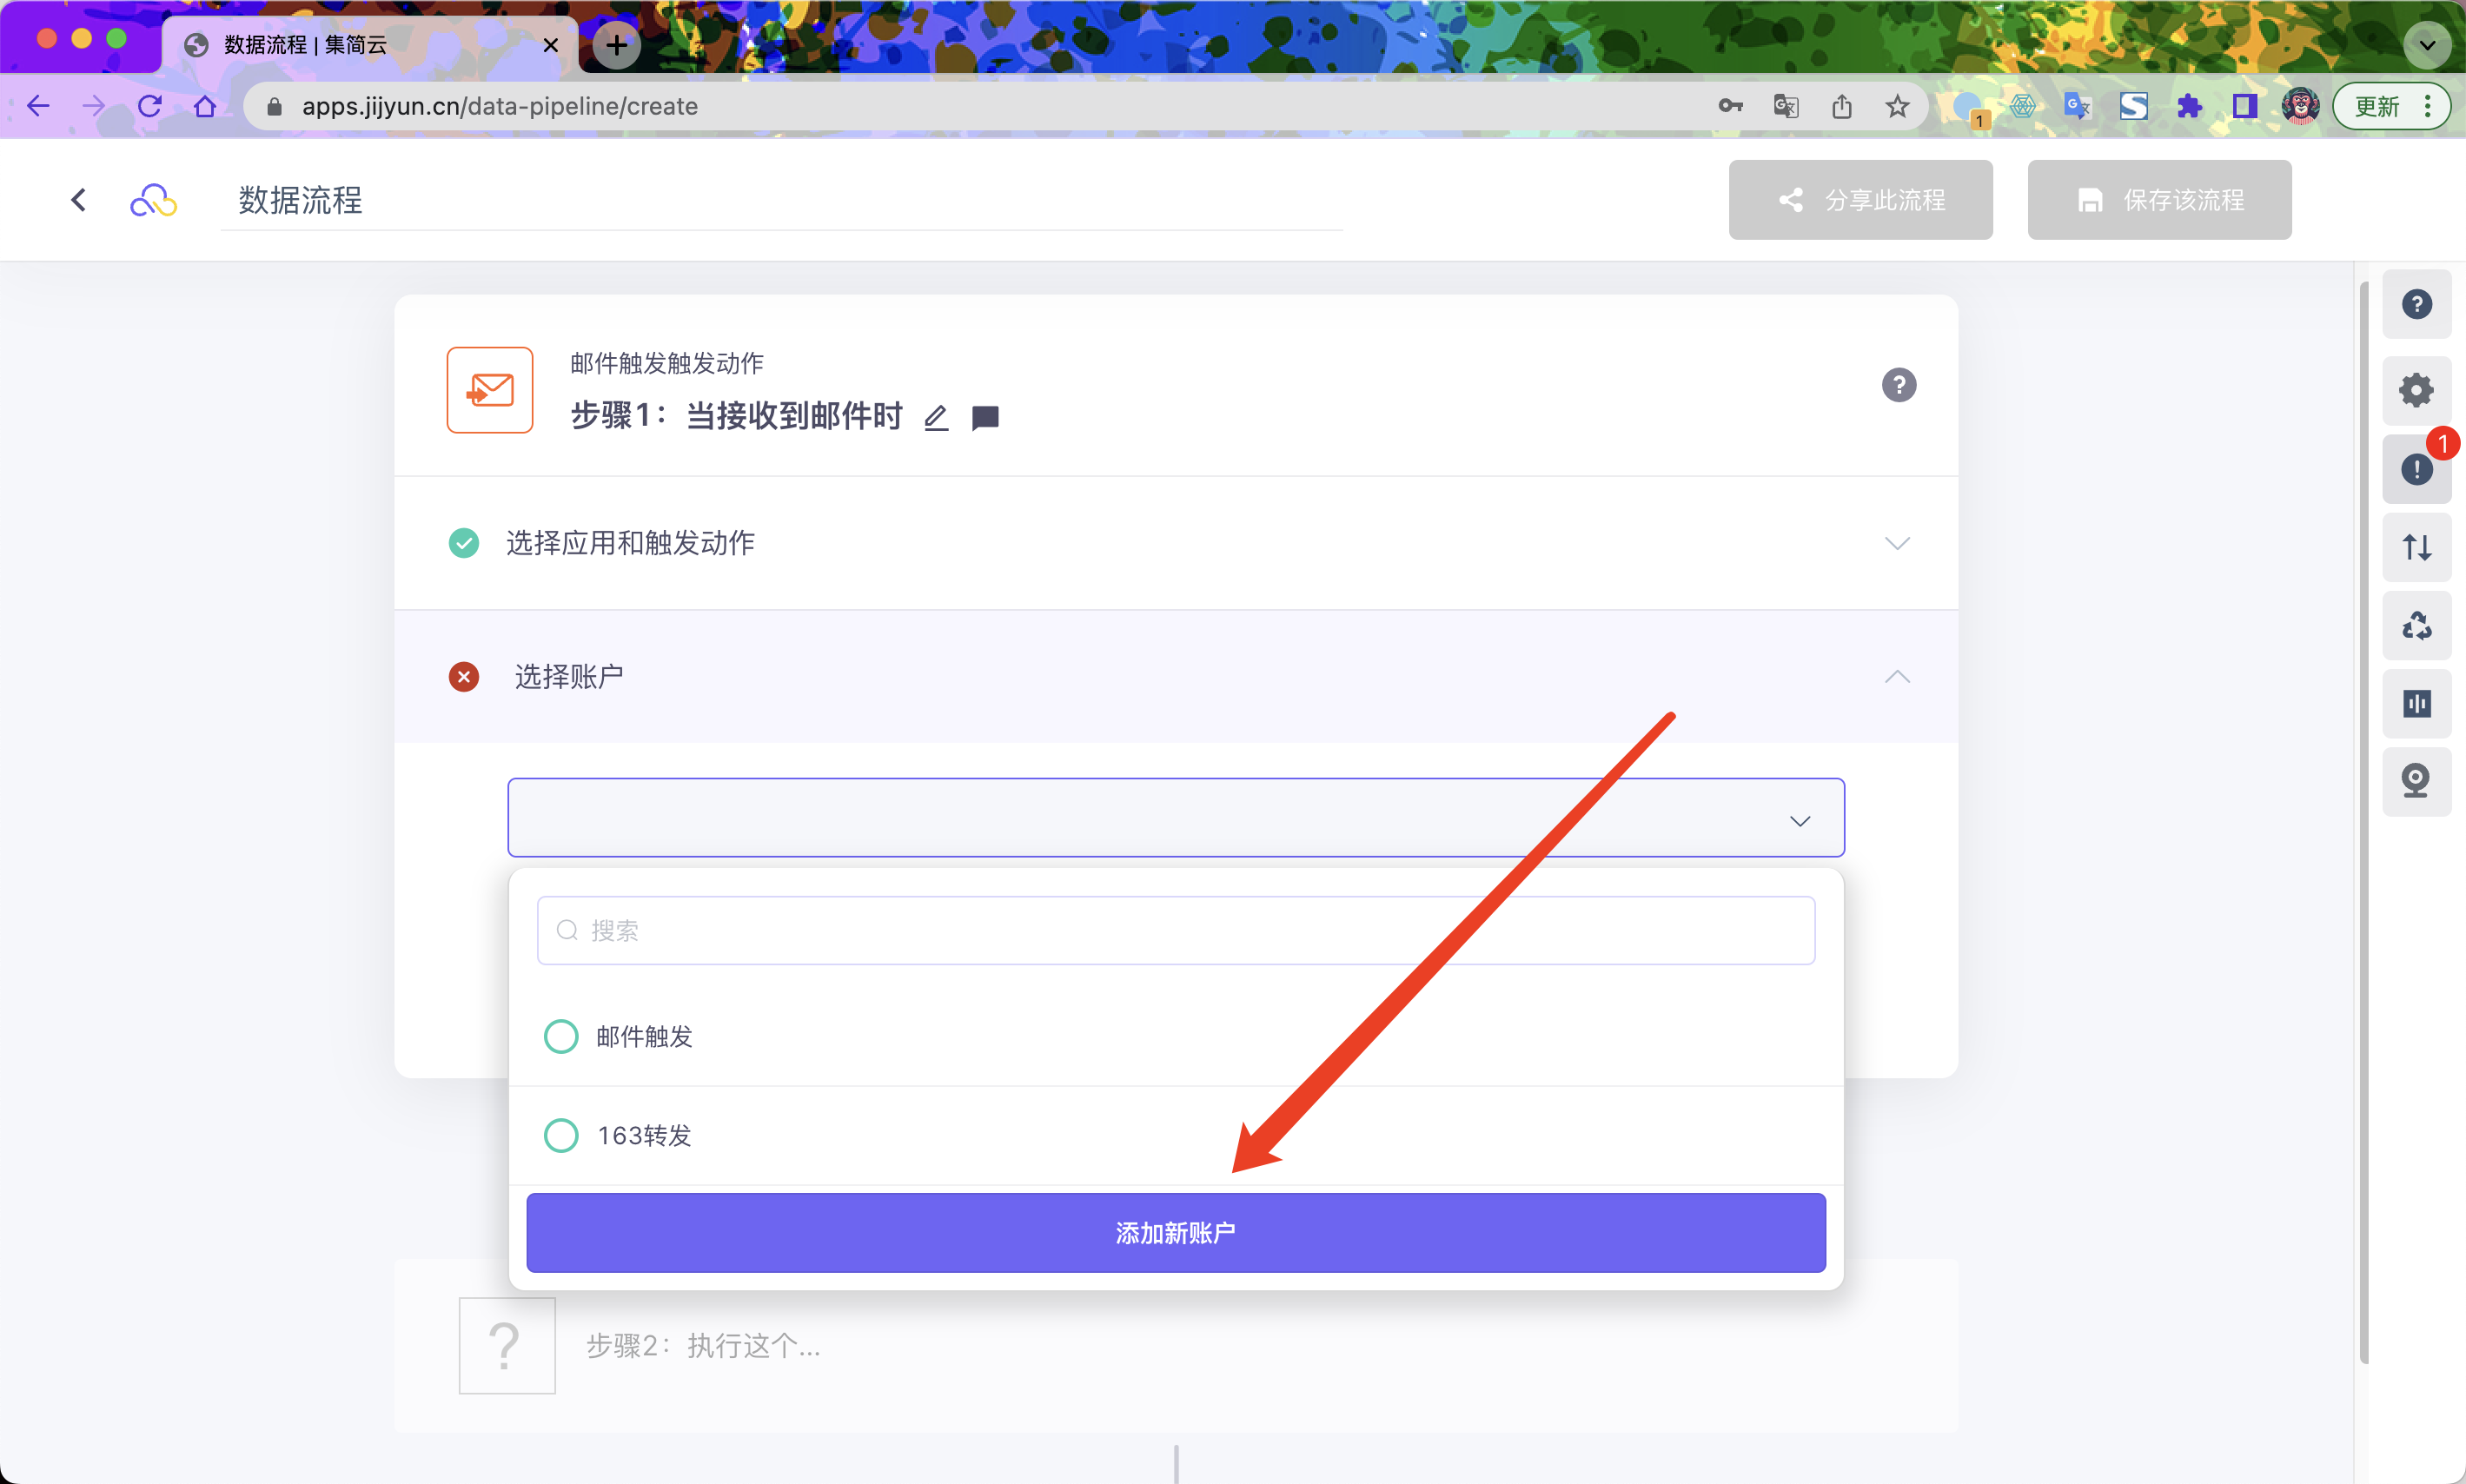Open the bar chart sidebar icon
The width and height of the screenshot is (2466, 1484).
pyautogui.click(x=2416, y=704)
